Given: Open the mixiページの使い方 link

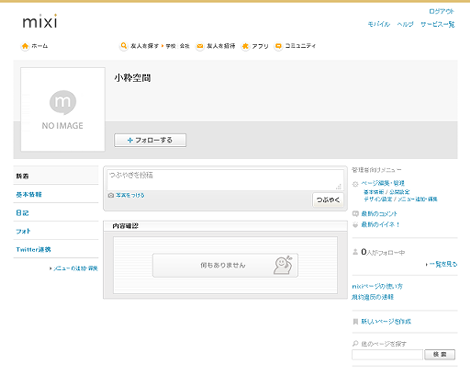Looking at the screenshot, I should pyautogui.click(x=377, y=286).
